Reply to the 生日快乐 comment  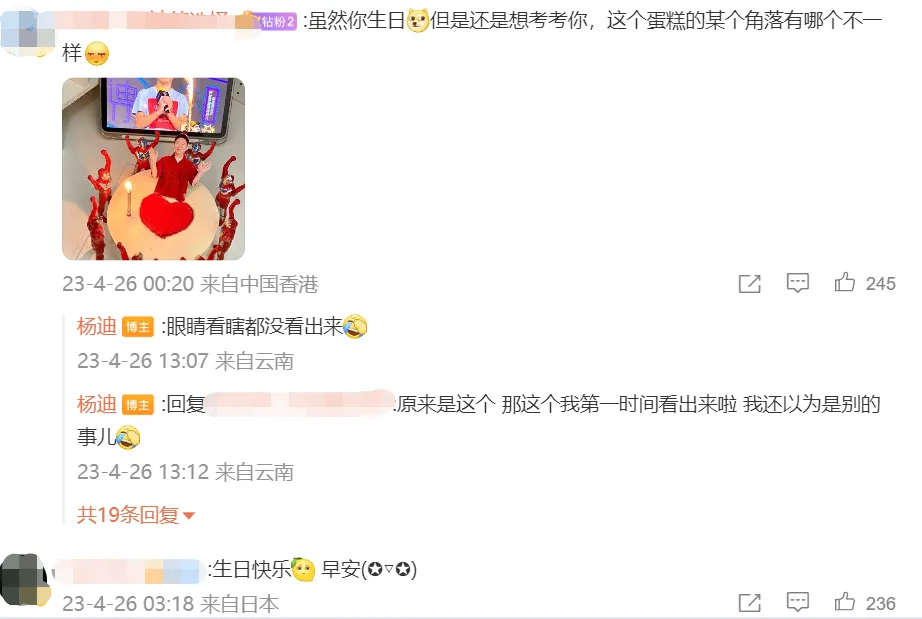point(797,603)
